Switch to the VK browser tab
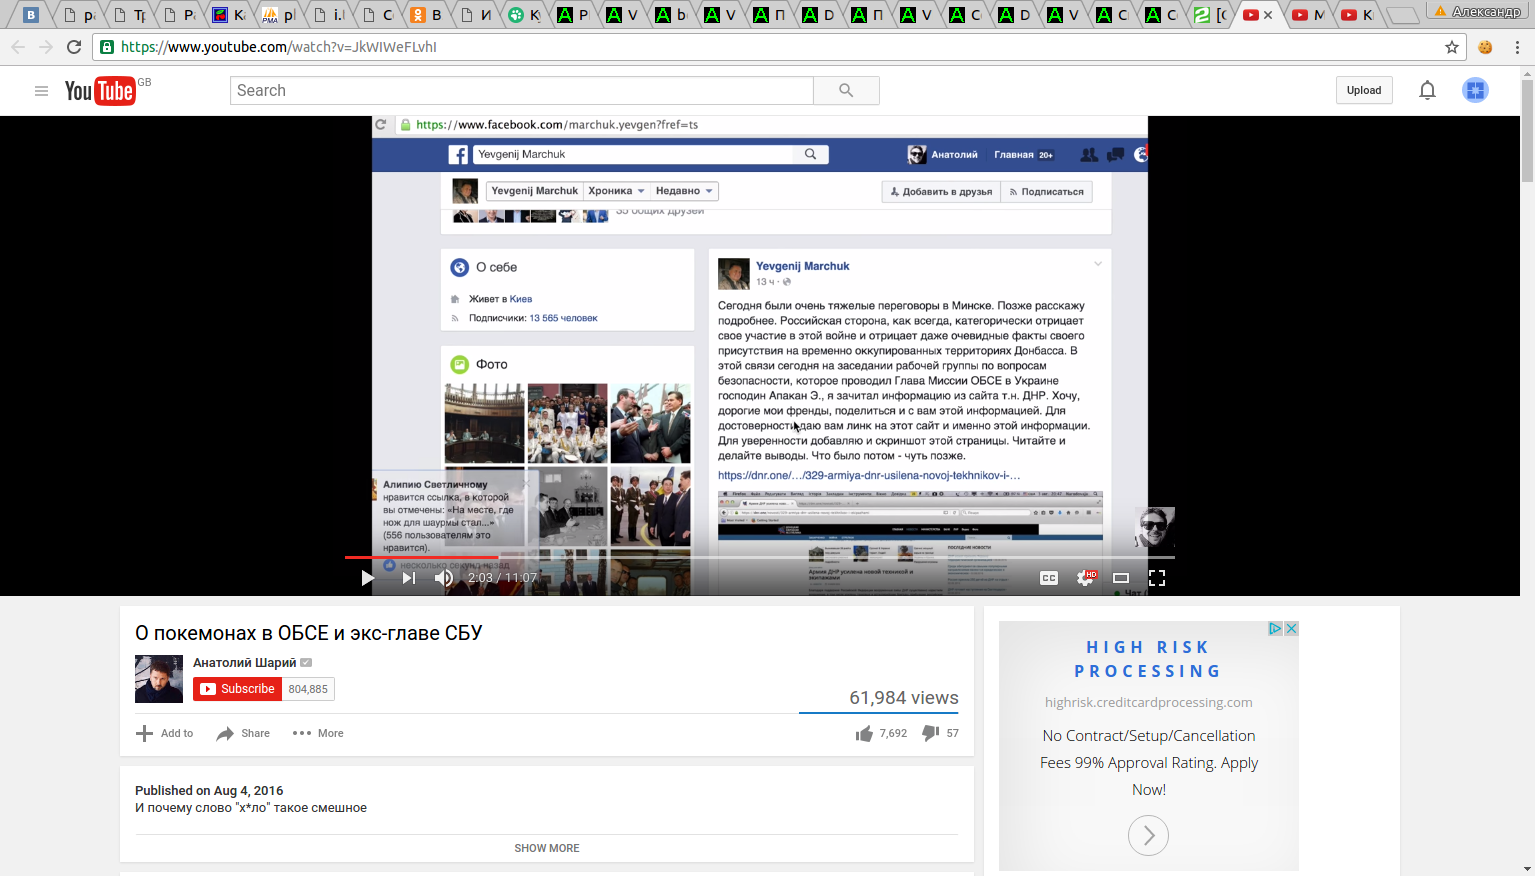Image resolution: width=1535 pixels, height=876 pixels. point(31,15)
